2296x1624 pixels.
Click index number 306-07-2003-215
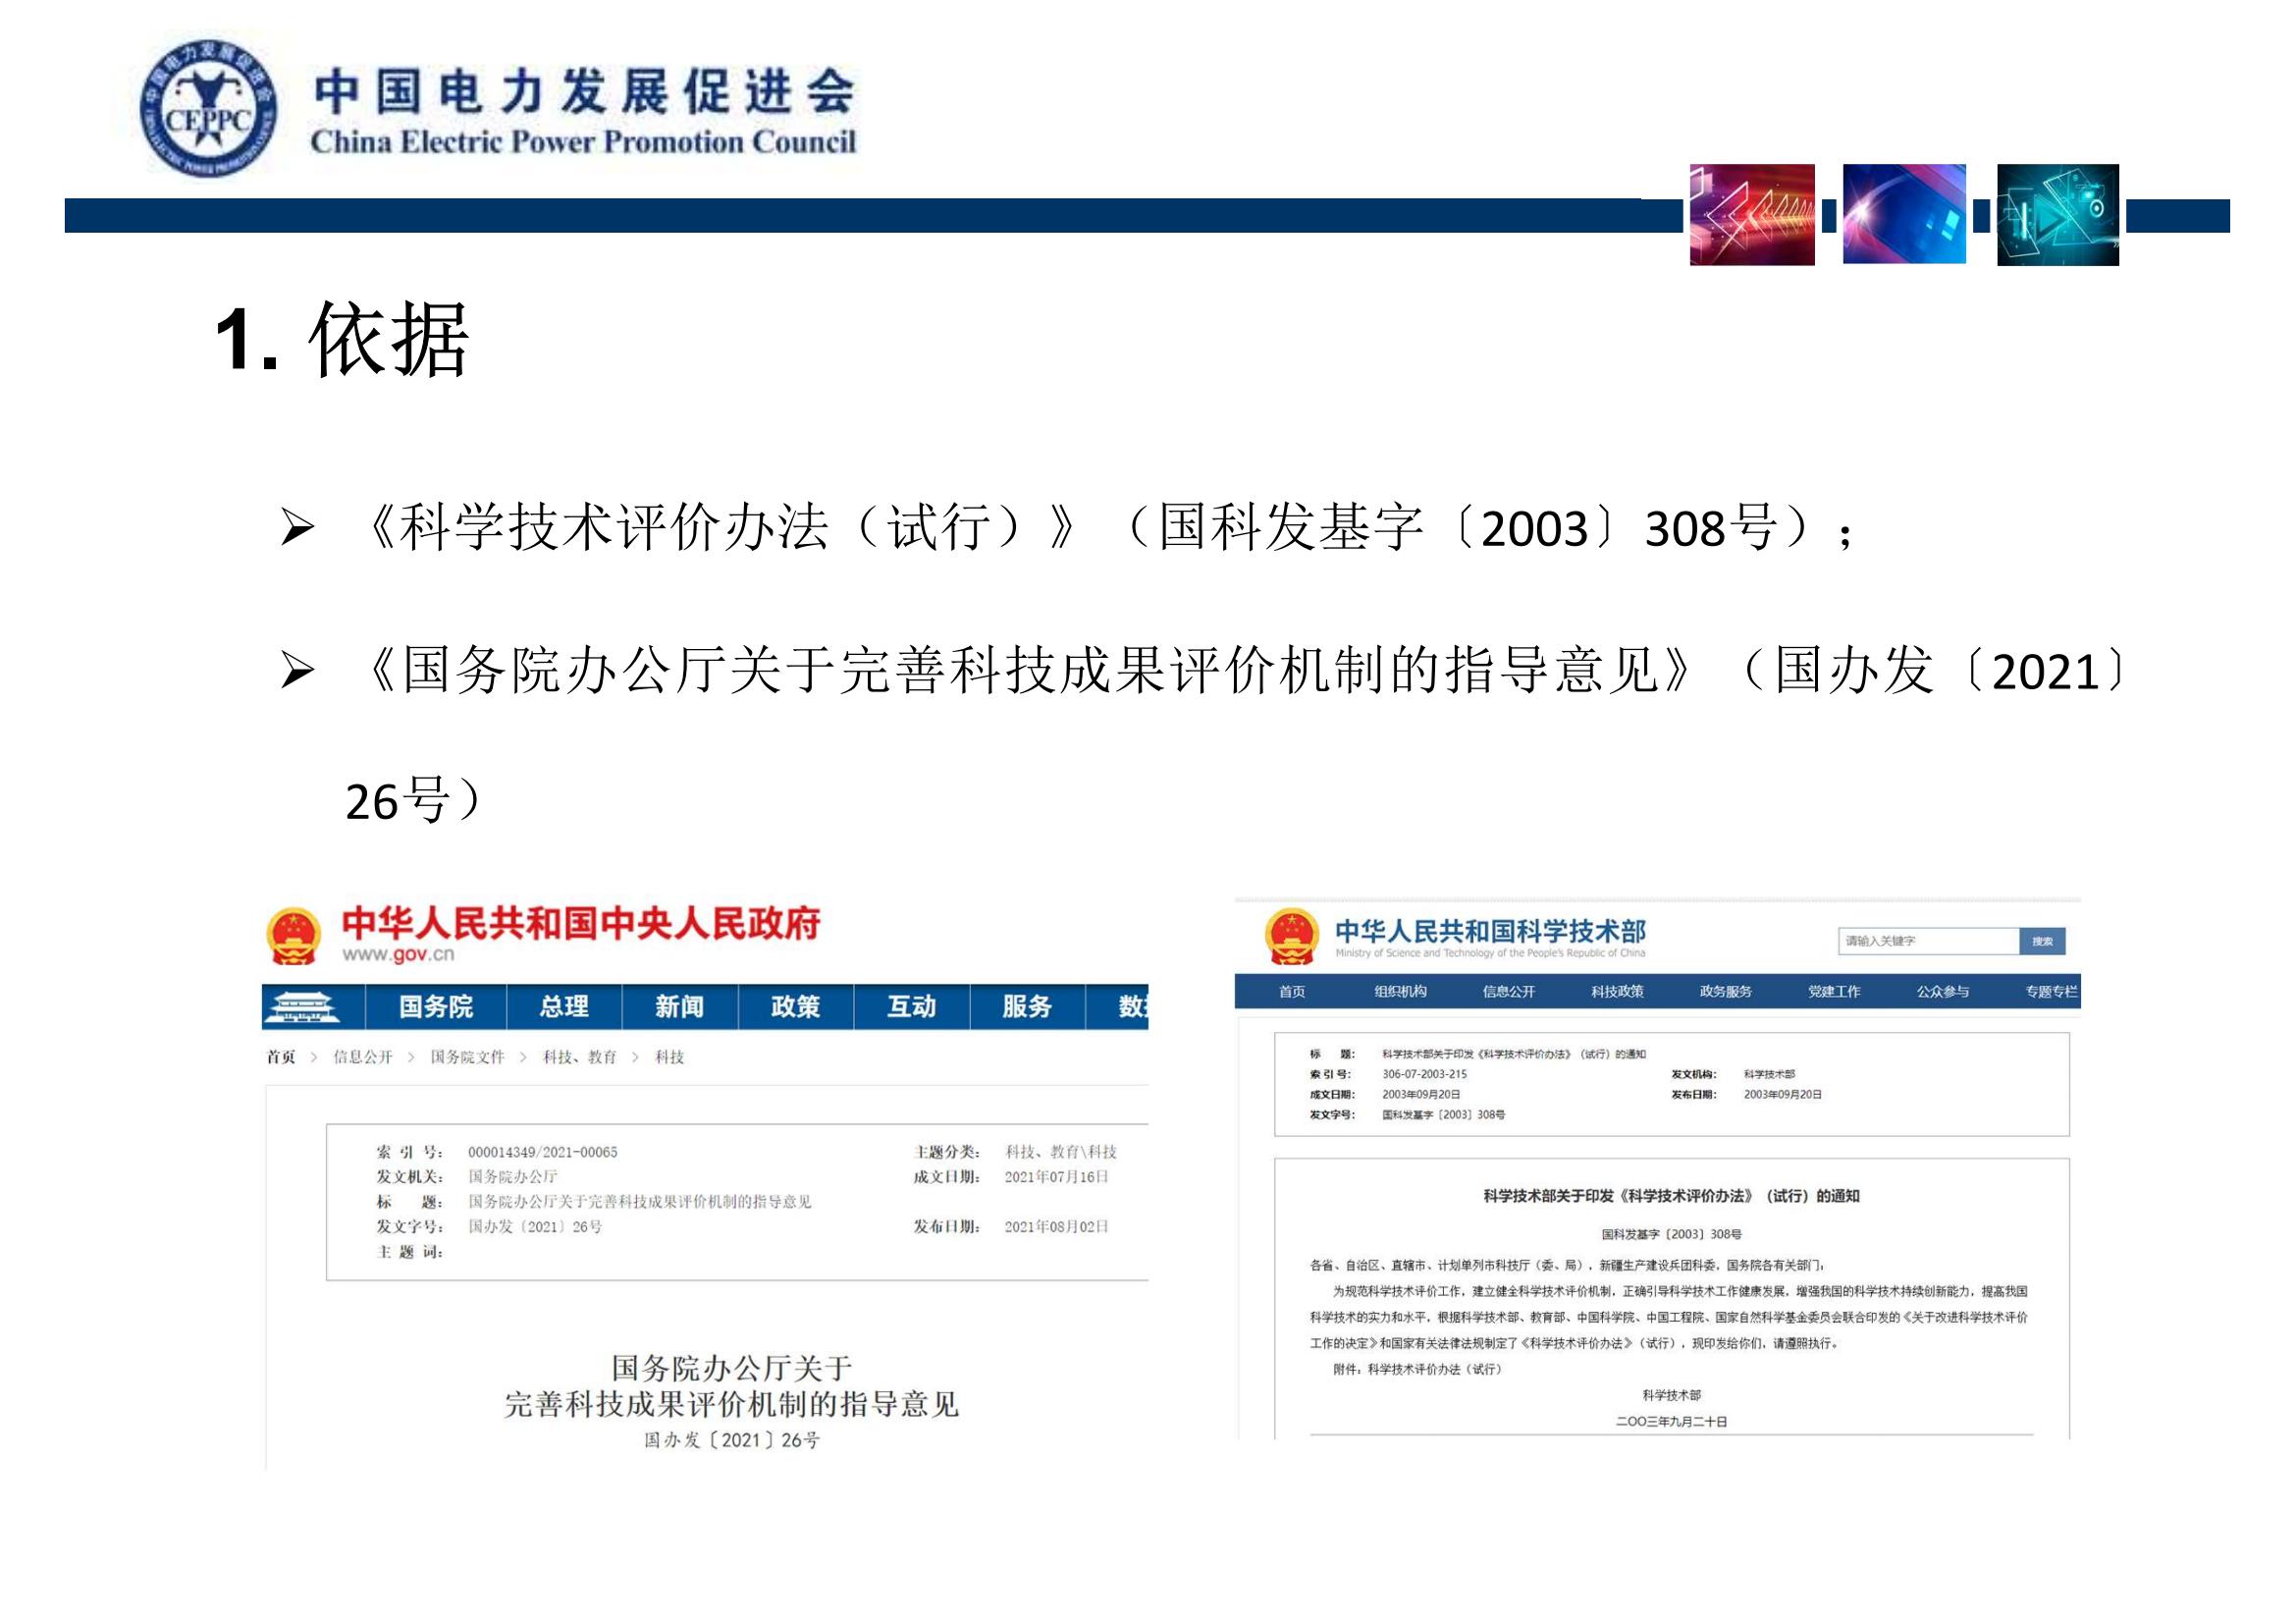pyautogui.click(x=1424, y=1074)
